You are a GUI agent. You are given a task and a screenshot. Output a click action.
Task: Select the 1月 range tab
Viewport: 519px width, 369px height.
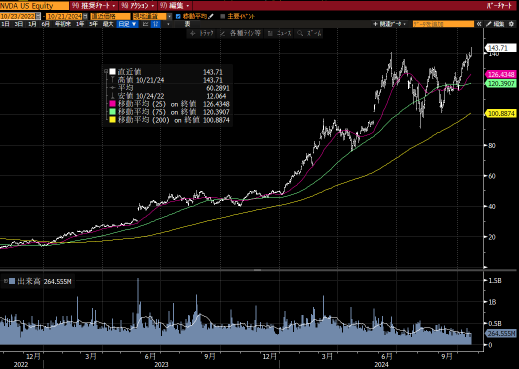tap(32, 24)
